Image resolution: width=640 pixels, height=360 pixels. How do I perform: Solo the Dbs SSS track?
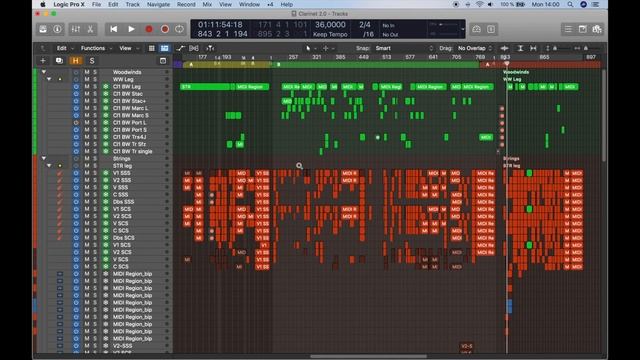95,202
